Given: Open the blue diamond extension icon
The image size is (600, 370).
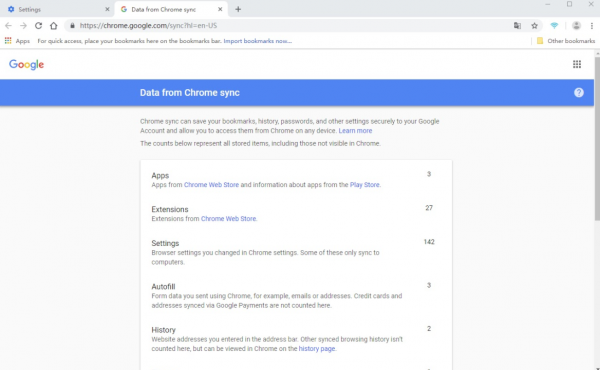Looking at the screenshot, I should click(x=554, y=26).
